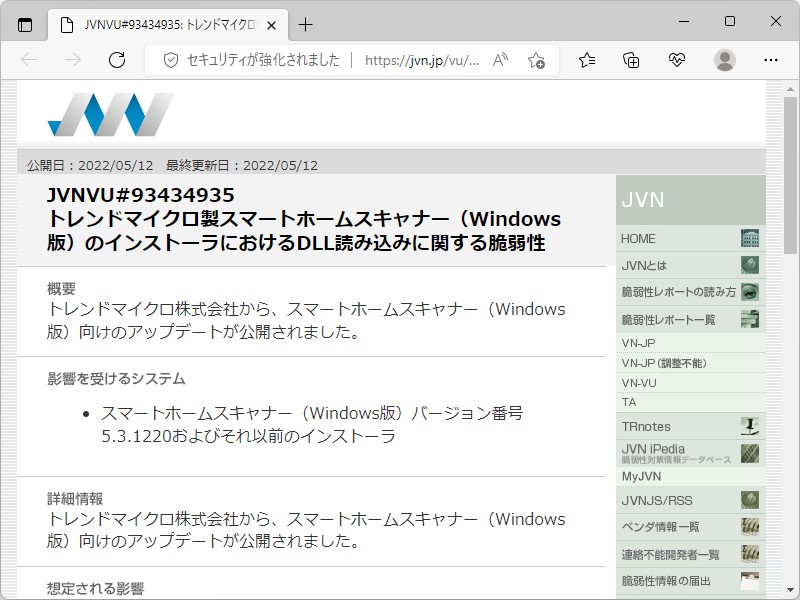Click the 連絡不能開発者一覧 sidebar icon

(x=750, y=552)
